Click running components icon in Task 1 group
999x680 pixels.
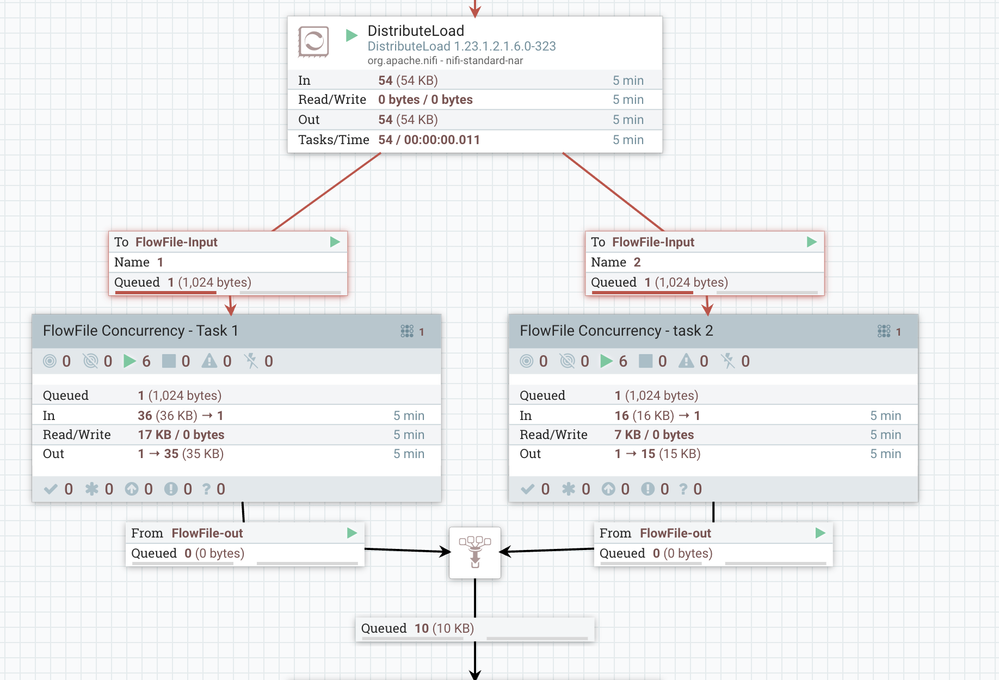tap(129, 361)
